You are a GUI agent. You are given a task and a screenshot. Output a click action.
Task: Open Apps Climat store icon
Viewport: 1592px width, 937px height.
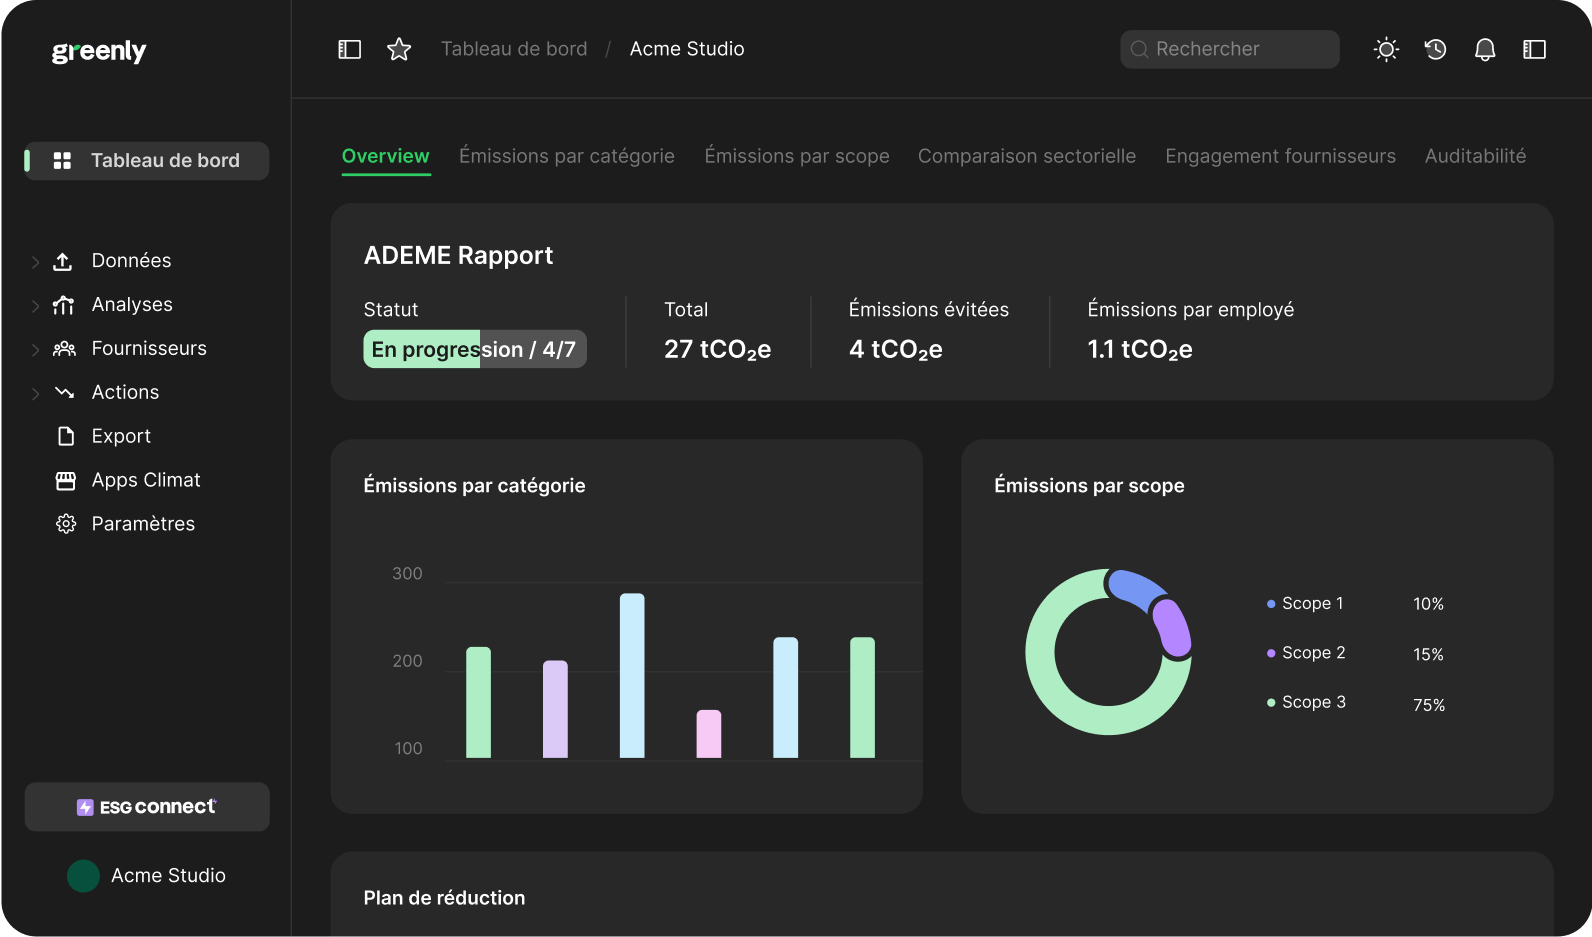point(66,480)
